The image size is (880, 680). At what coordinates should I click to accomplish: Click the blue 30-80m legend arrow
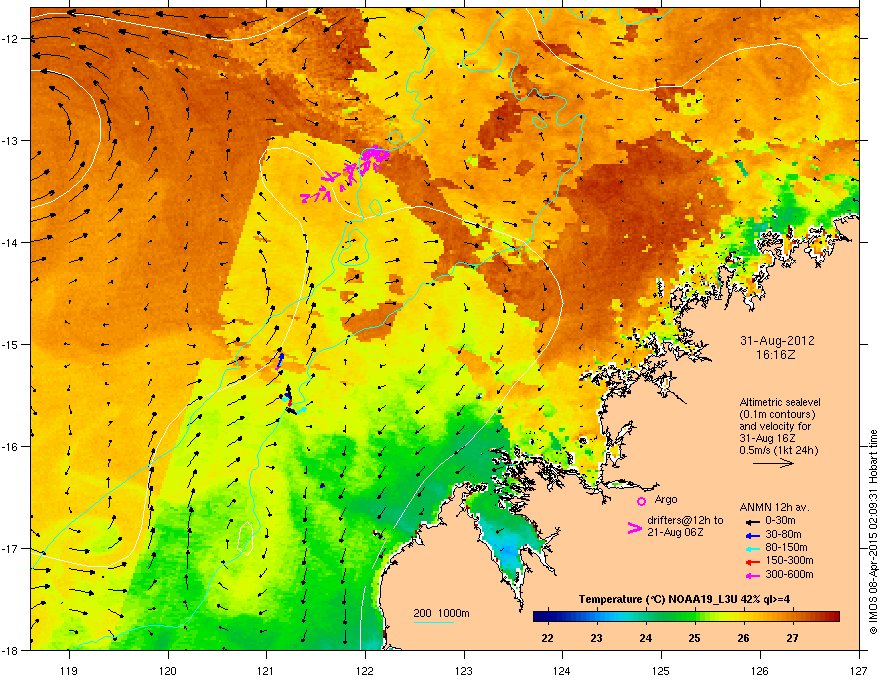(755, 535)
